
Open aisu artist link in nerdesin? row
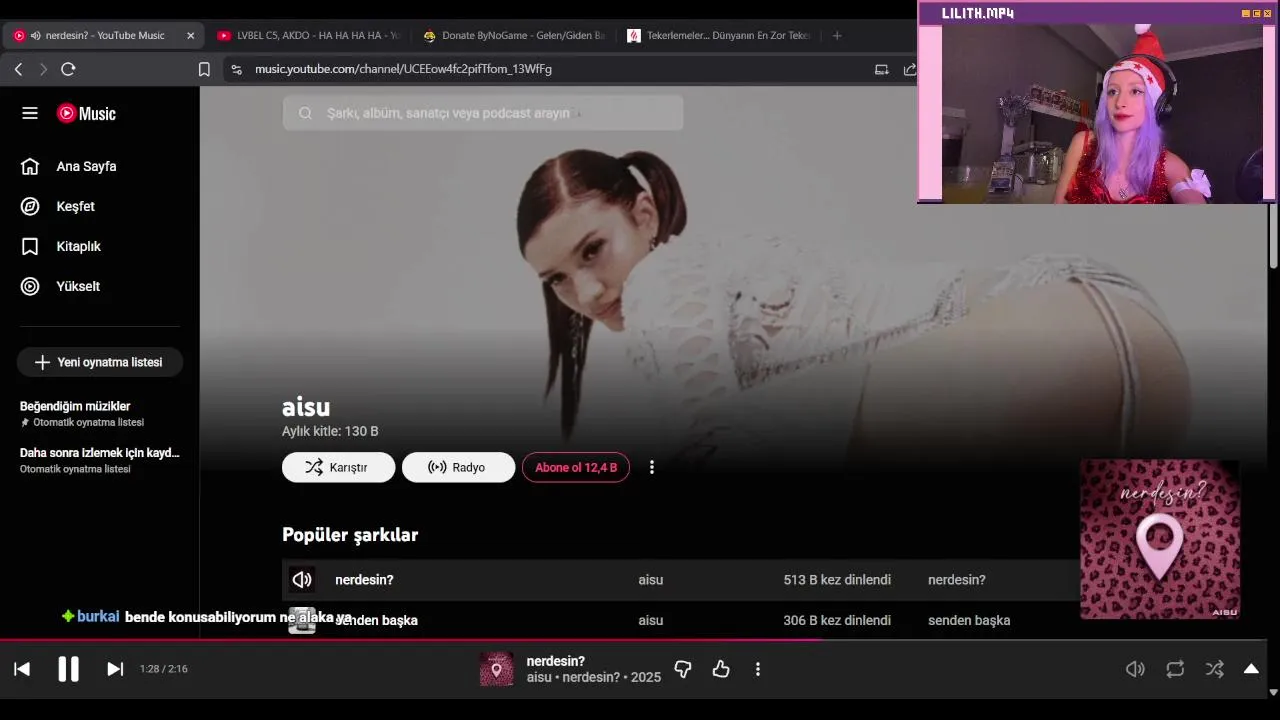coord(650,580)
